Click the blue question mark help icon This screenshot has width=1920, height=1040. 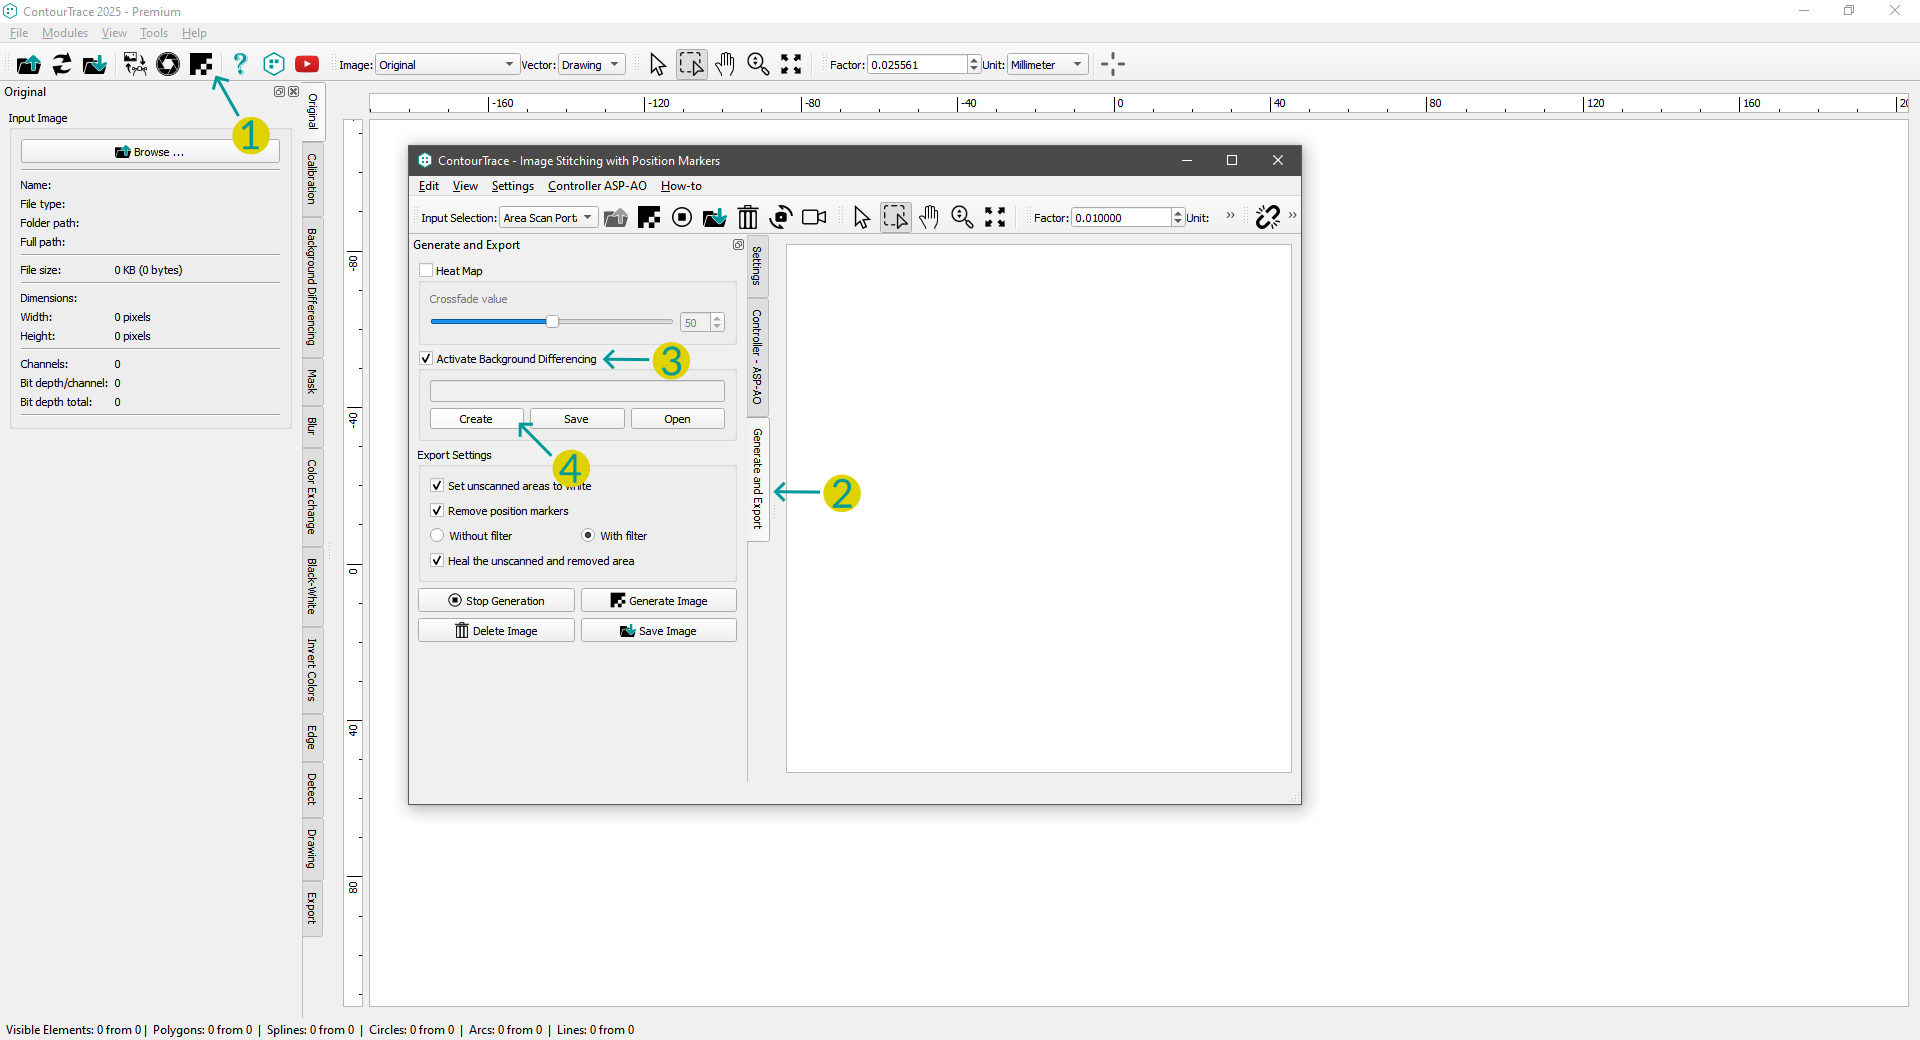[240, 65]
